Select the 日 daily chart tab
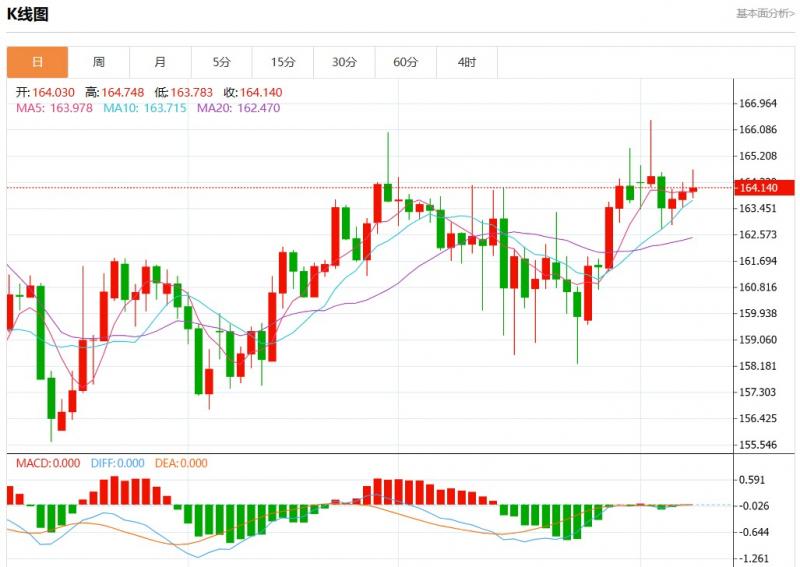This screenshot has height=567, width=800. click(x=38, y=62)
